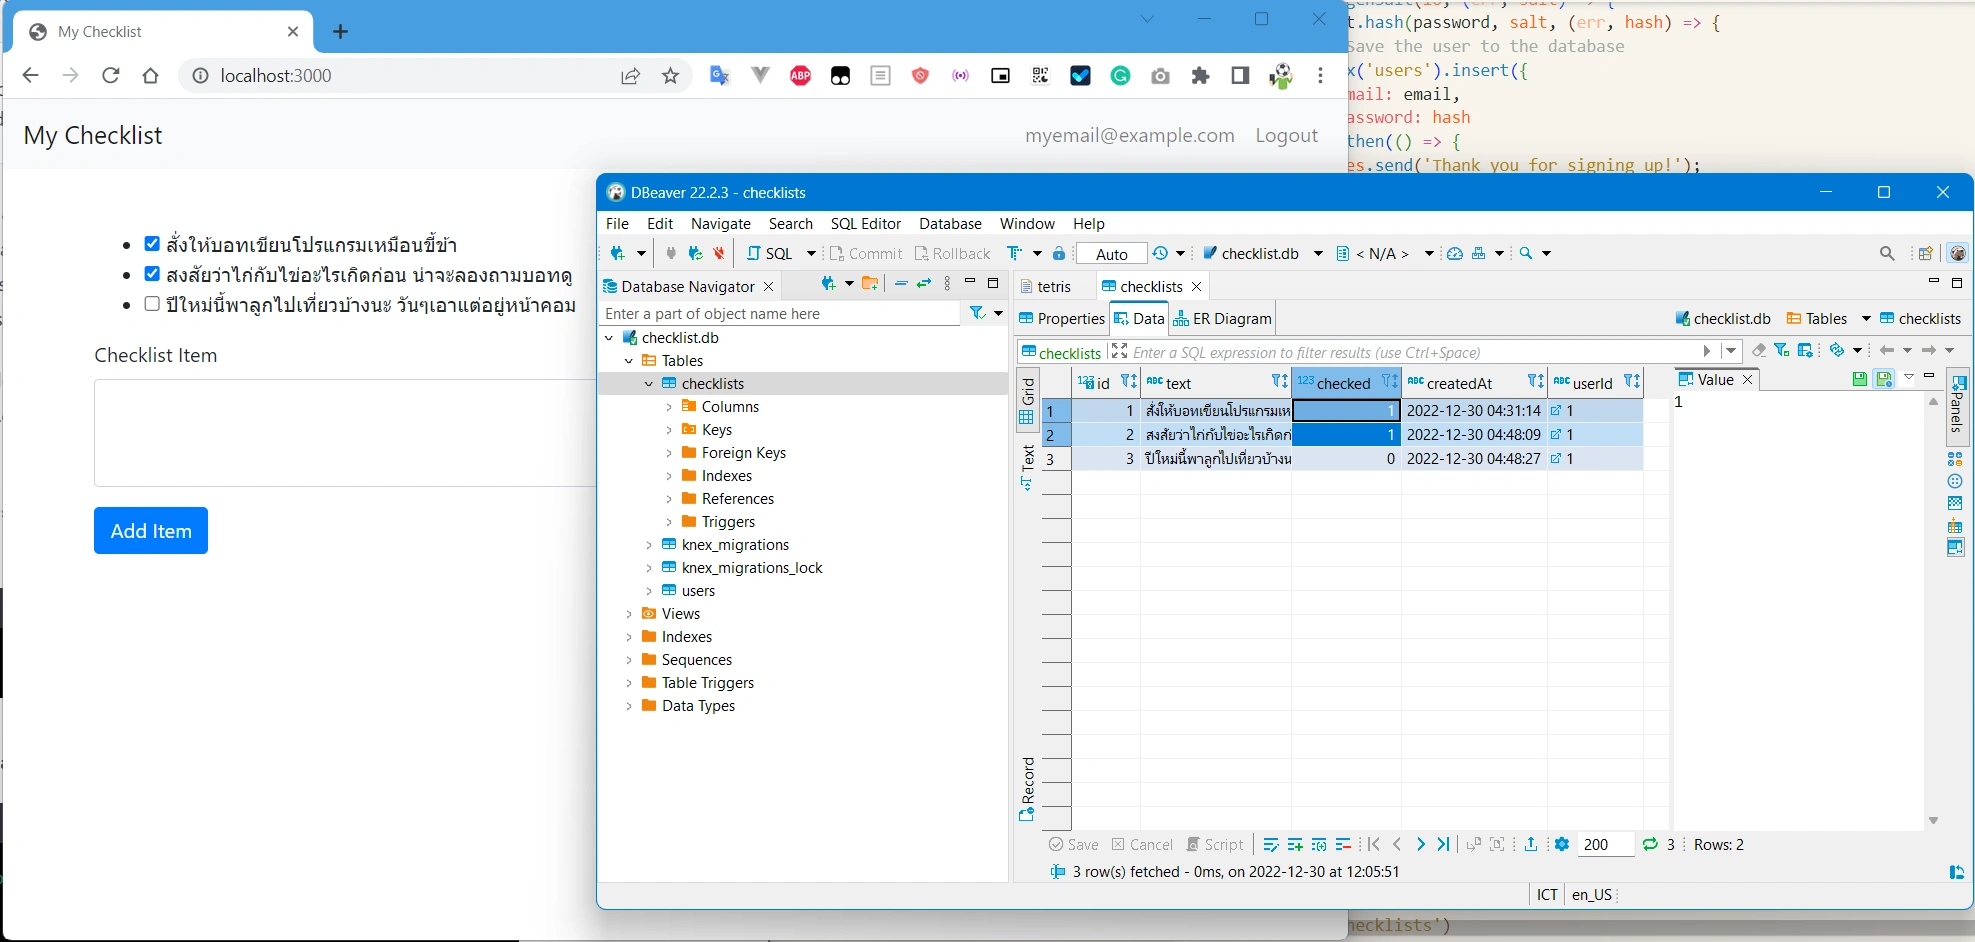Switch to the Properties tab
This screenshot has height=942, width=1975.
1061,319
